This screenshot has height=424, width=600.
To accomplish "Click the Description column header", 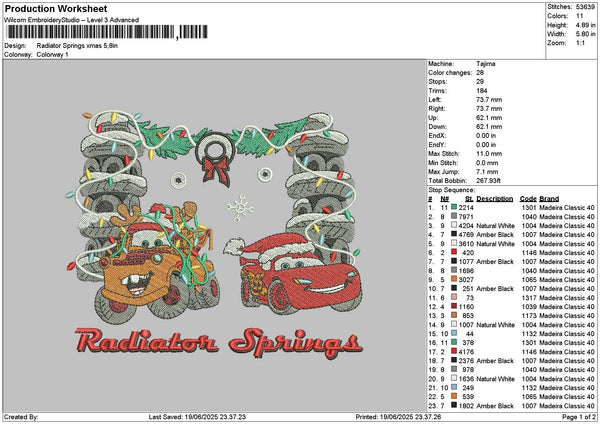I will point(494,199).
